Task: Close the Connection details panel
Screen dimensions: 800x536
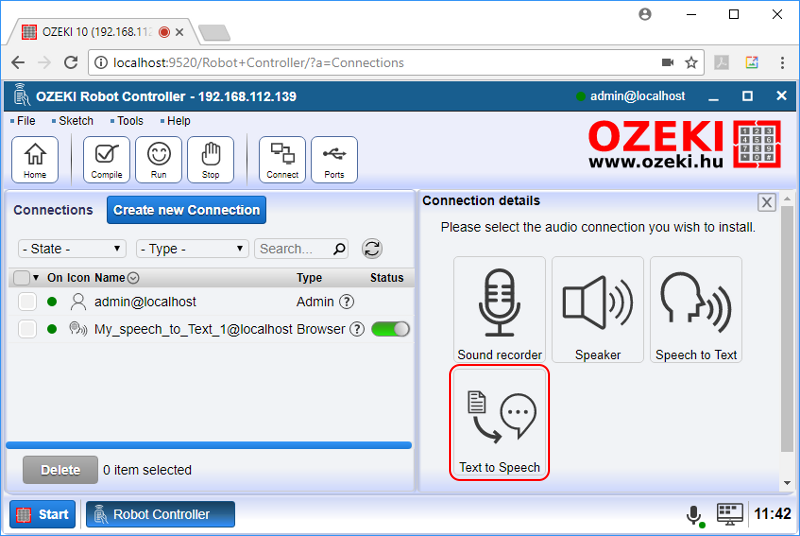Action: (766, 202)
